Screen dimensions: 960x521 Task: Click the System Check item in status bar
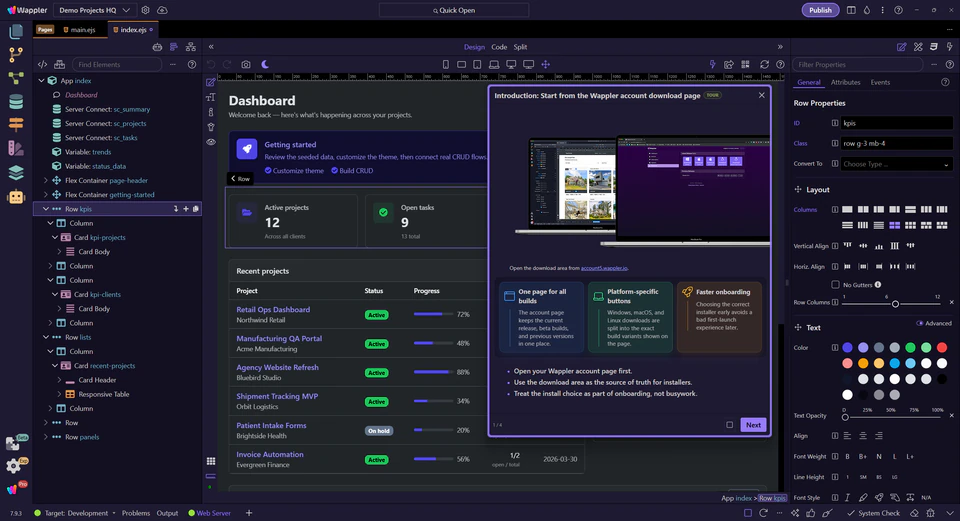(873, 513)
